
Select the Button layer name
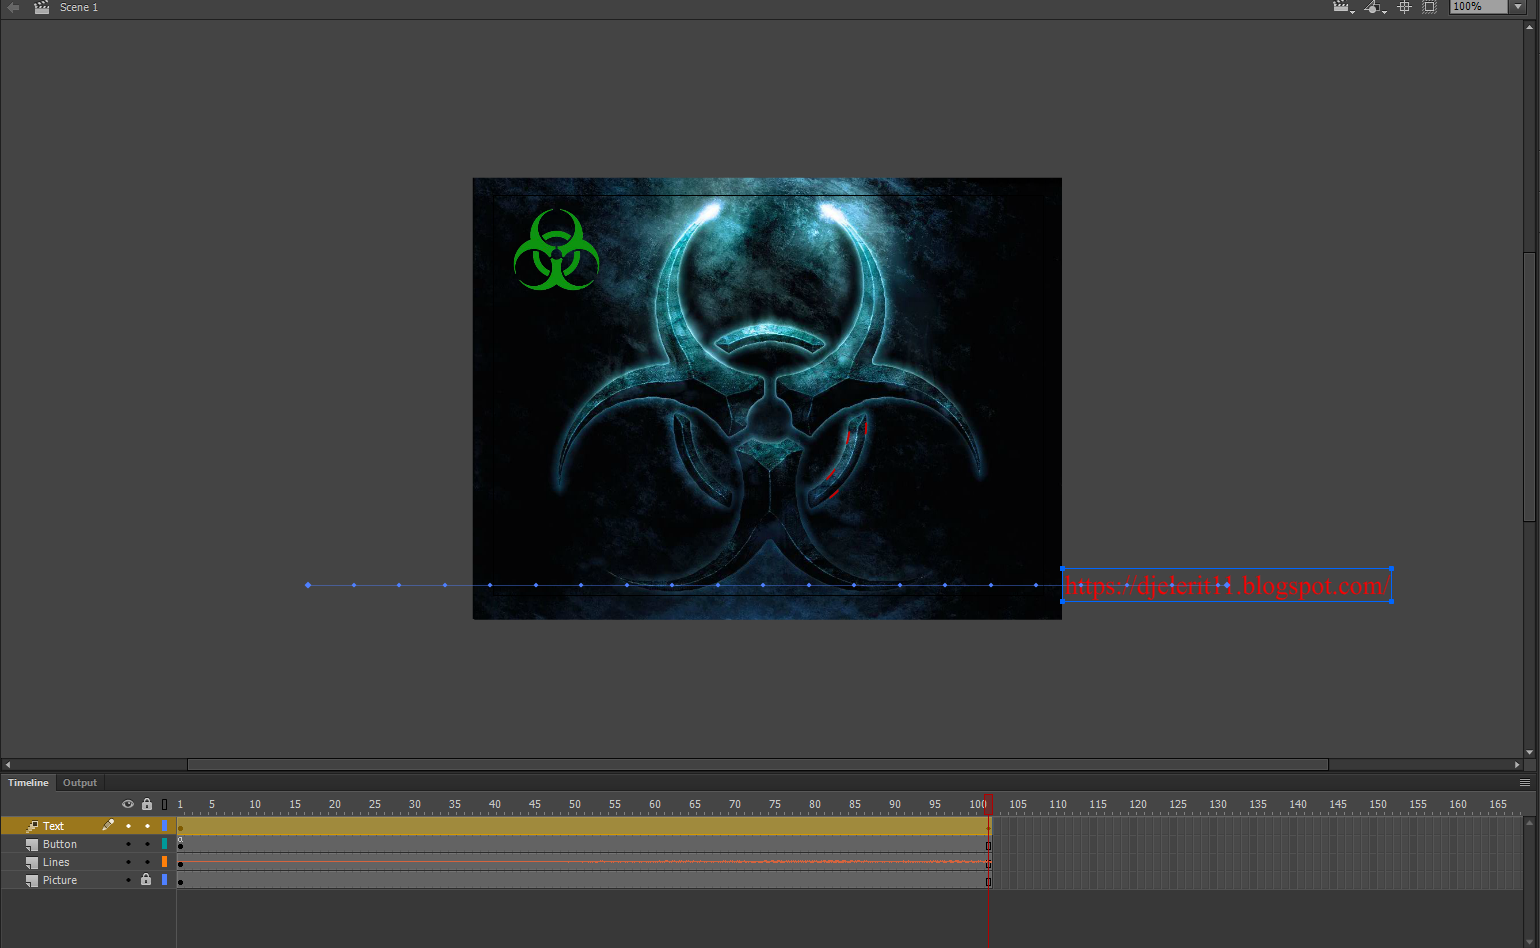pyautogui.click(x=60, y=844)
